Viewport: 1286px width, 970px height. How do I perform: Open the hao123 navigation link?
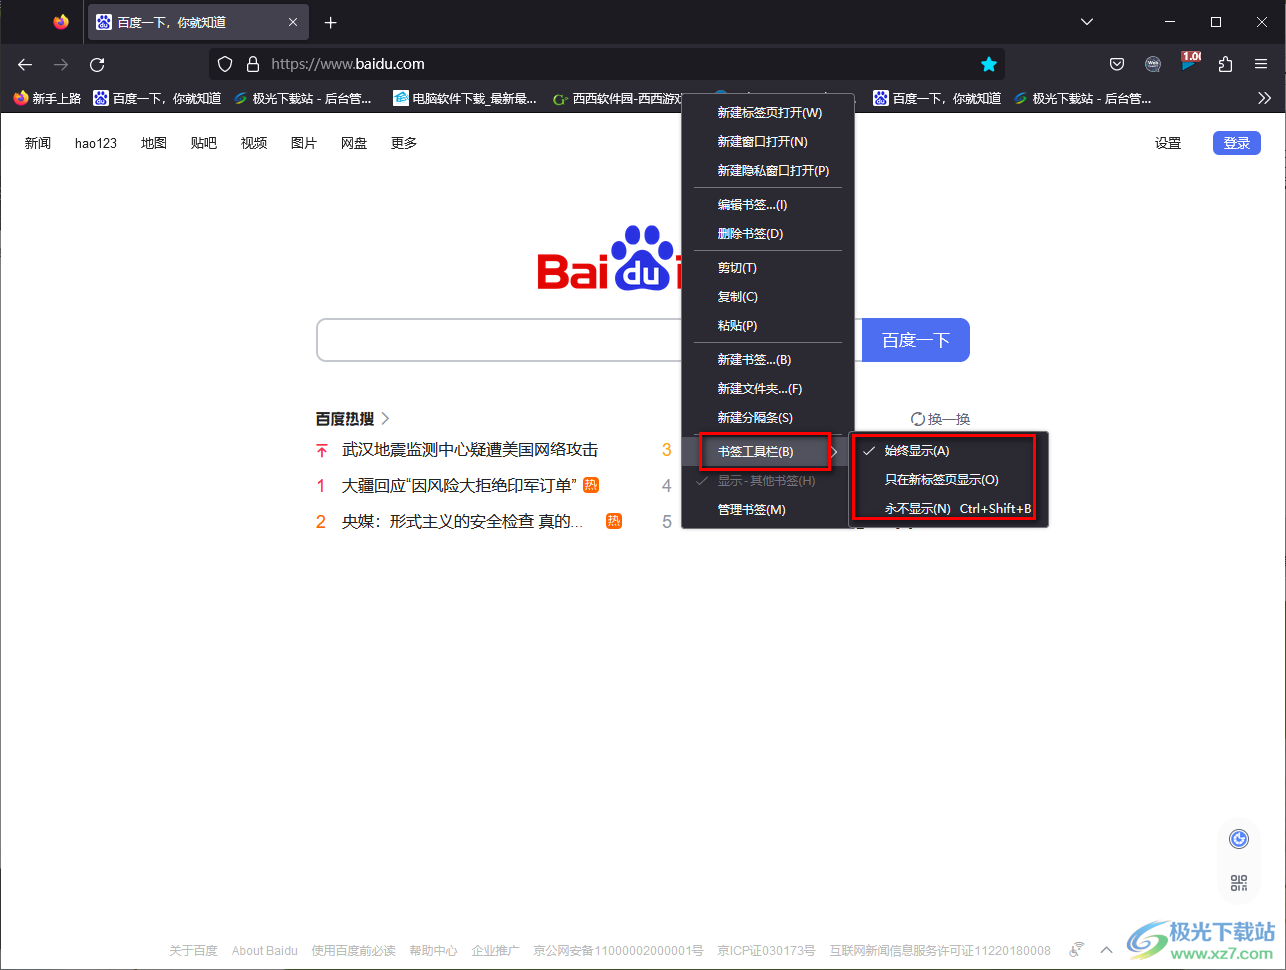coord(95,143)
